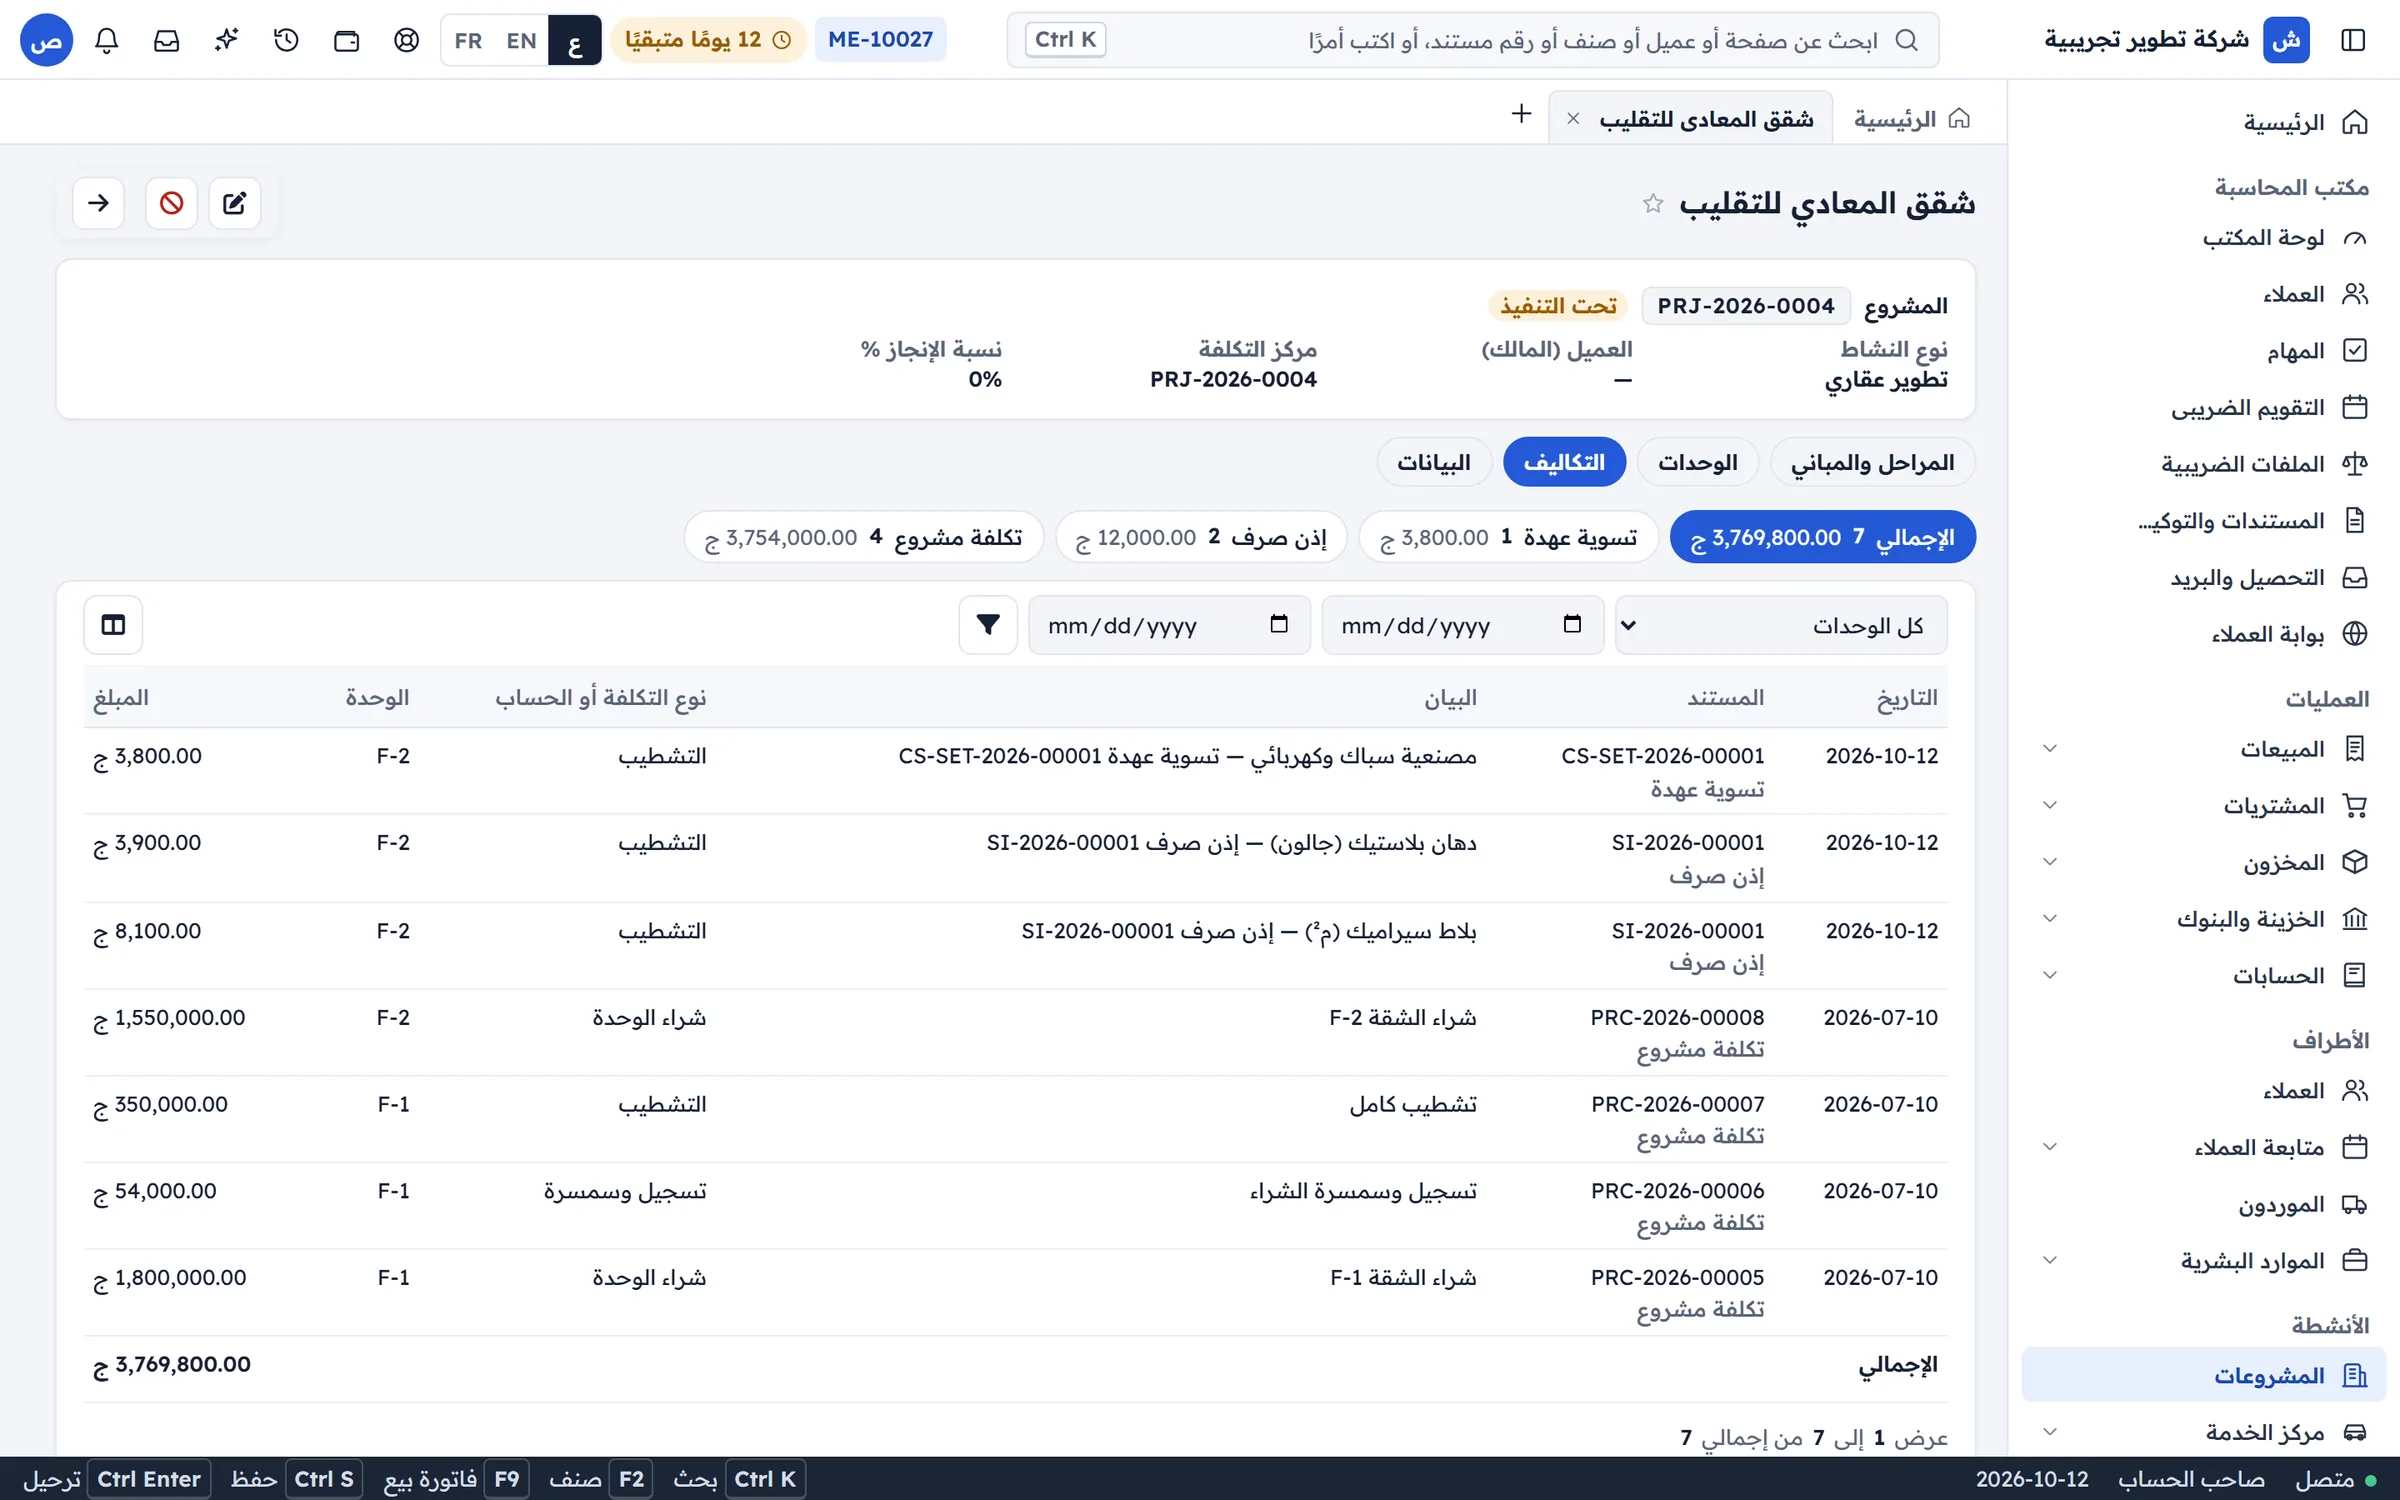Open the column chooser icon
Image resolution: width=2400 pixels, height=1500 pixels.
tap(113, 625)
